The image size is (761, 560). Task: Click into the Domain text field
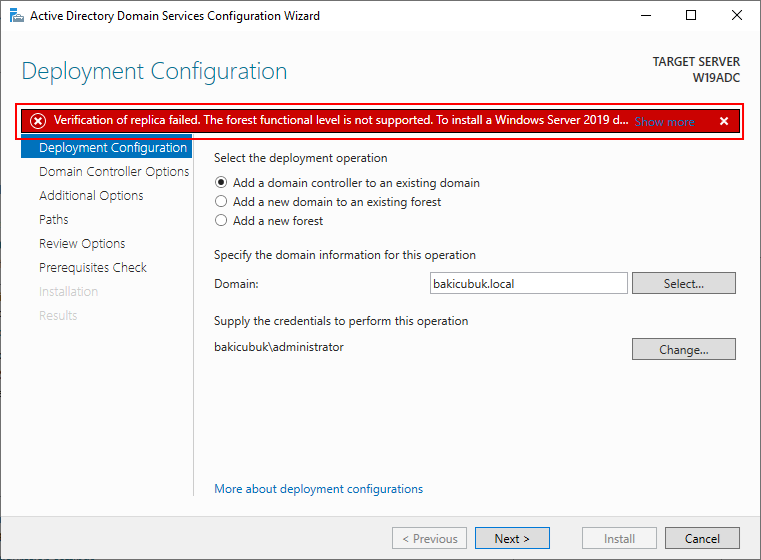pos(529,283)
